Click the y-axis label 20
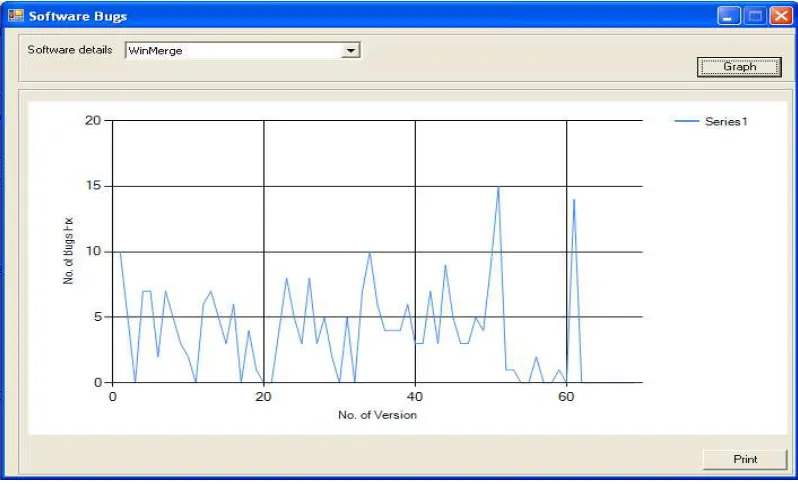Image resolution: width=798 pixels, height=484 pixels. pyautogui.click(x=93, y=120)
